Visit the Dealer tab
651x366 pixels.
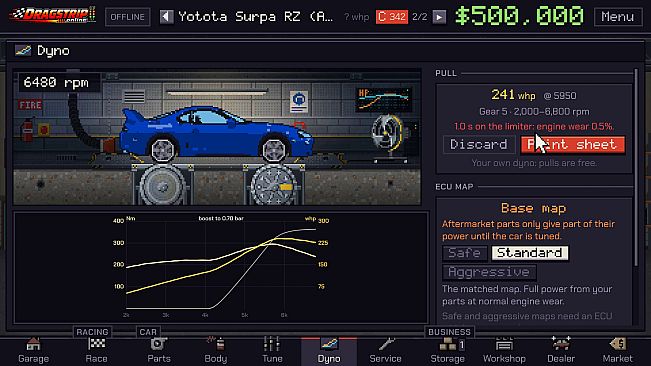561,351
